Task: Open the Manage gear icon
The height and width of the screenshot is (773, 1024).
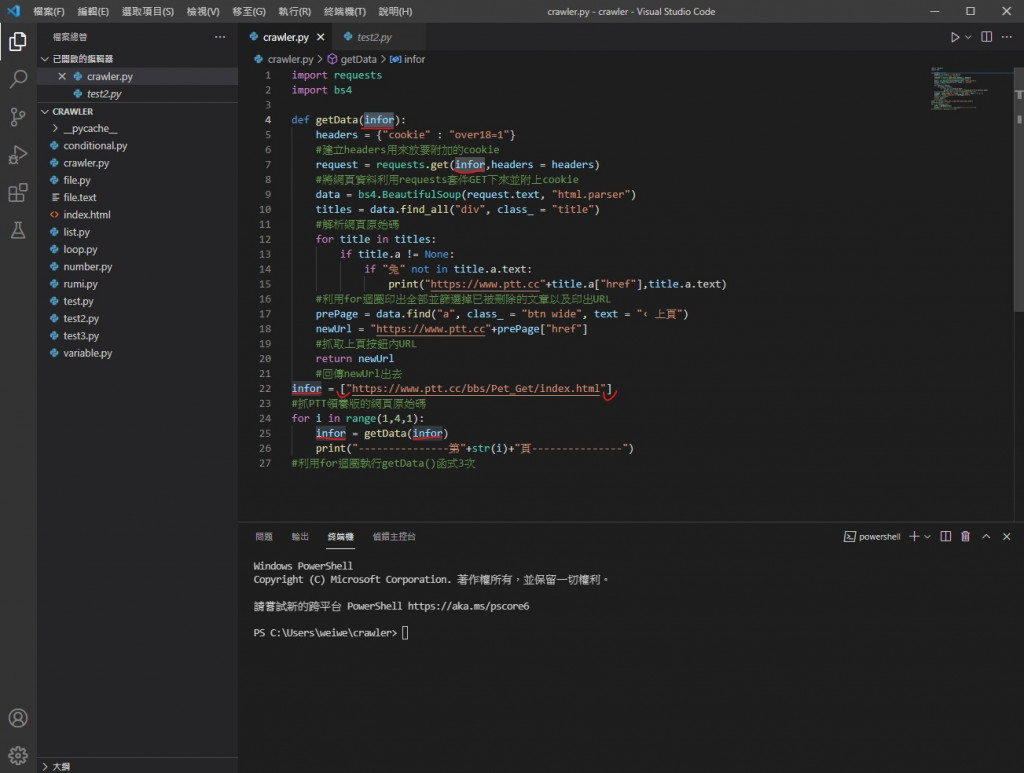Action: point(18,755)
